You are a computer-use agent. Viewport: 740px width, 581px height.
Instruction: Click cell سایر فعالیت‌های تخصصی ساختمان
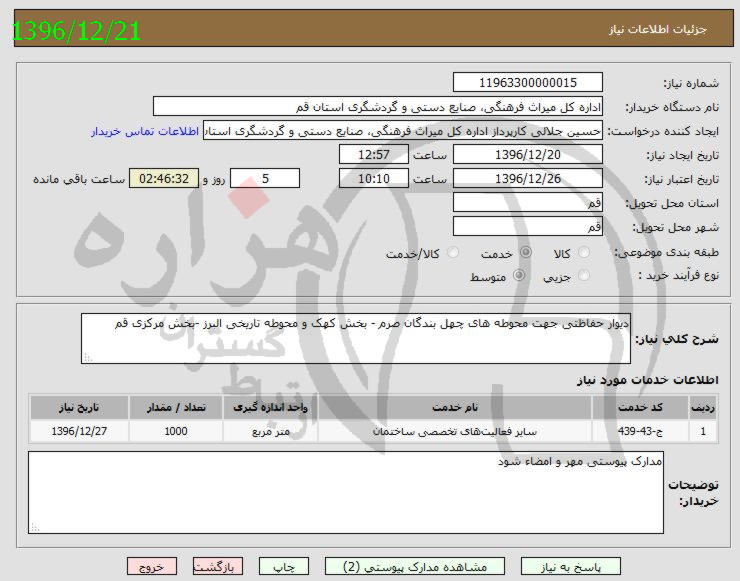[455, 431]
